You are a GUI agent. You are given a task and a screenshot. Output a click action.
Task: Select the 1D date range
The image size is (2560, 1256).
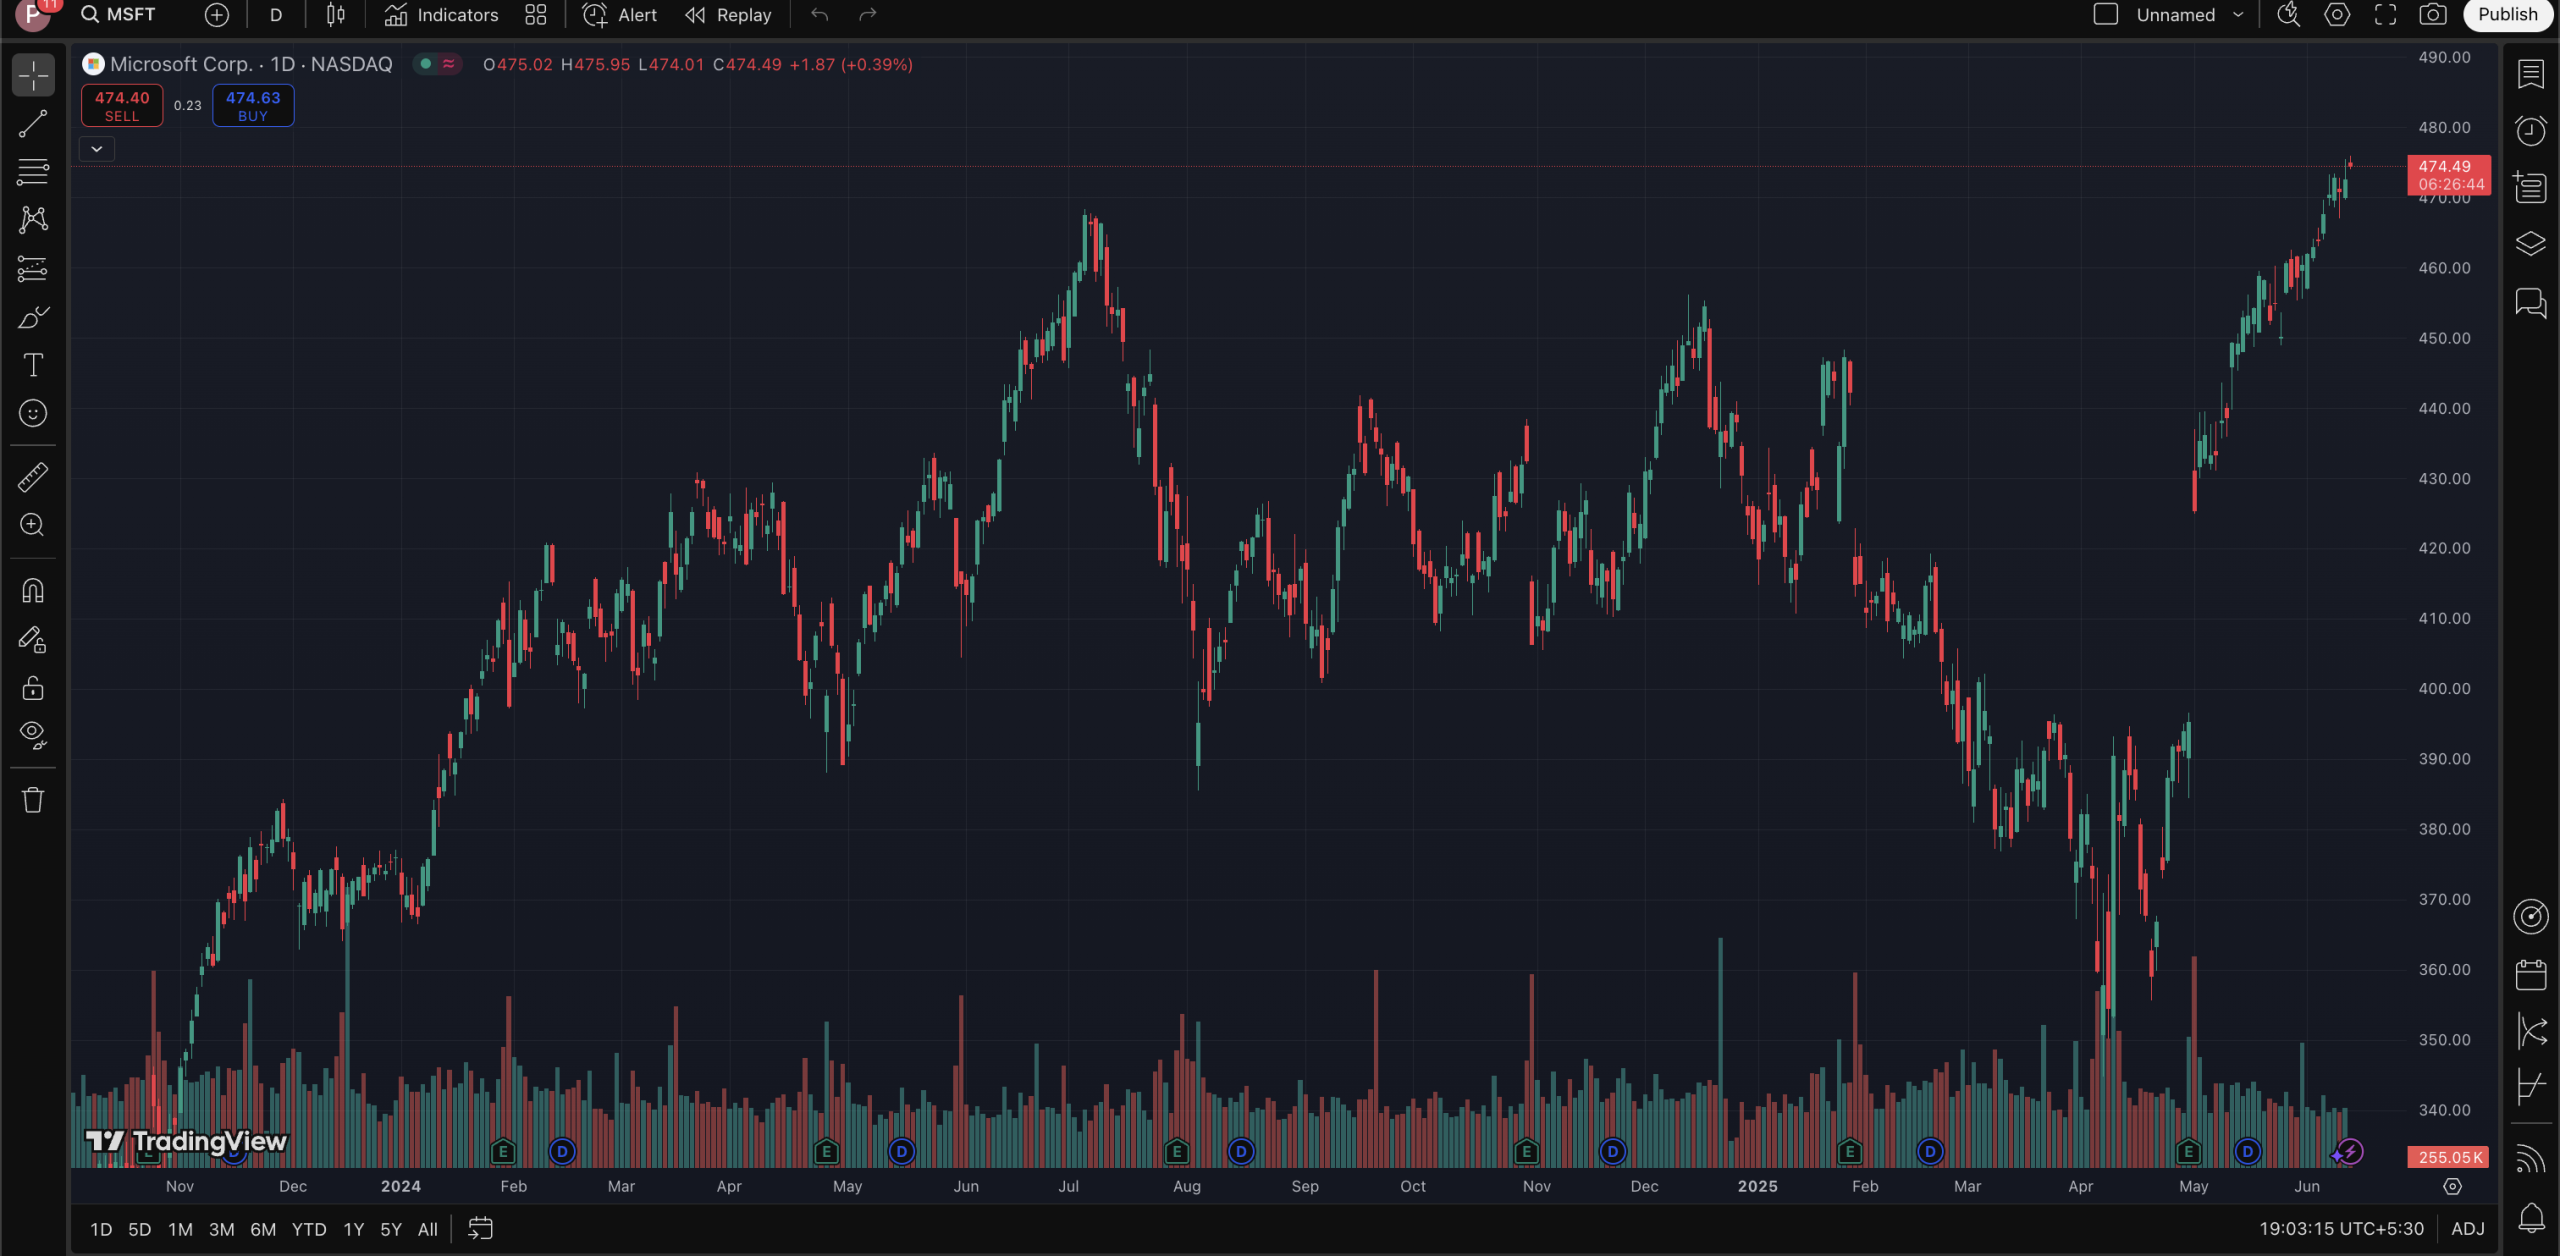pyautogui.click(x=101, y=1229)
